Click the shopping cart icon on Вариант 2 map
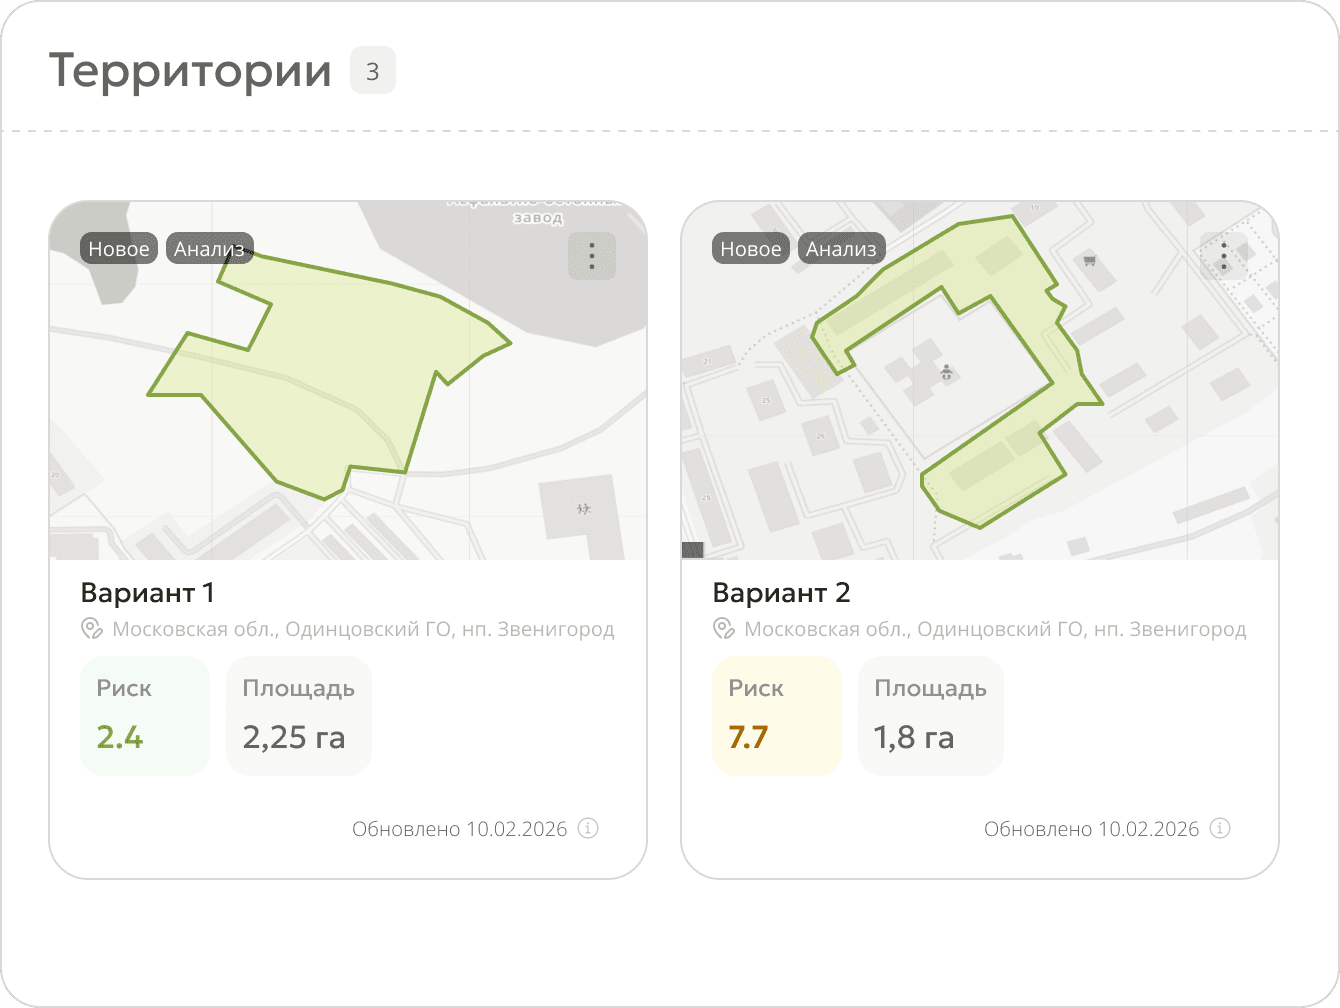The image size is (1340, 1008). click(x=1090, y=261)
